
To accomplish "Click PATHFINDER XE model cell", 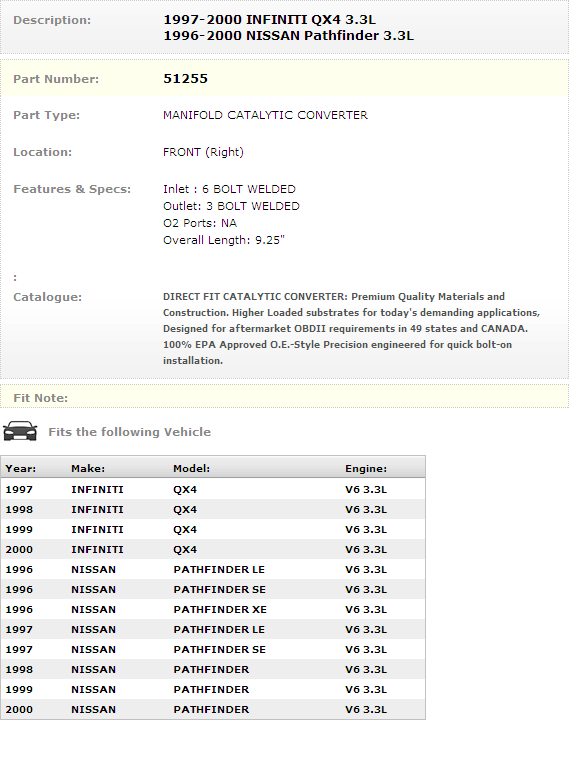I will [x=220, y=610].
